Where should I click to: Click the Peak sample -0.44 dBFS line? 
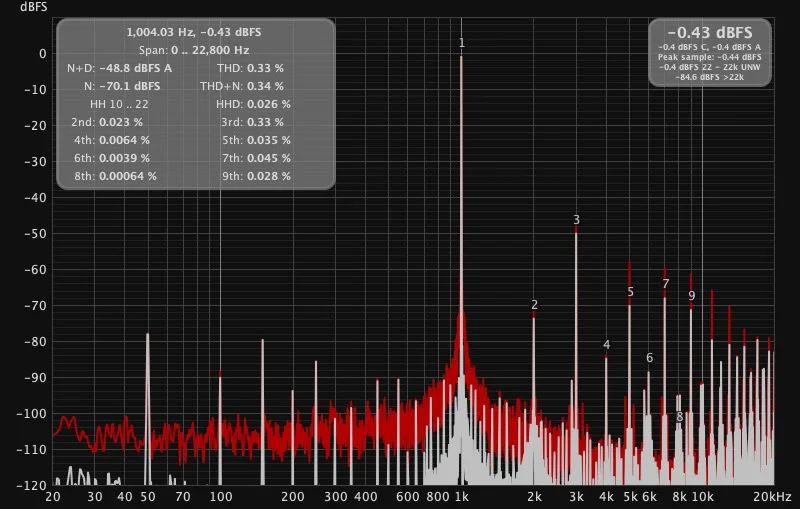(x=710, y=57)
